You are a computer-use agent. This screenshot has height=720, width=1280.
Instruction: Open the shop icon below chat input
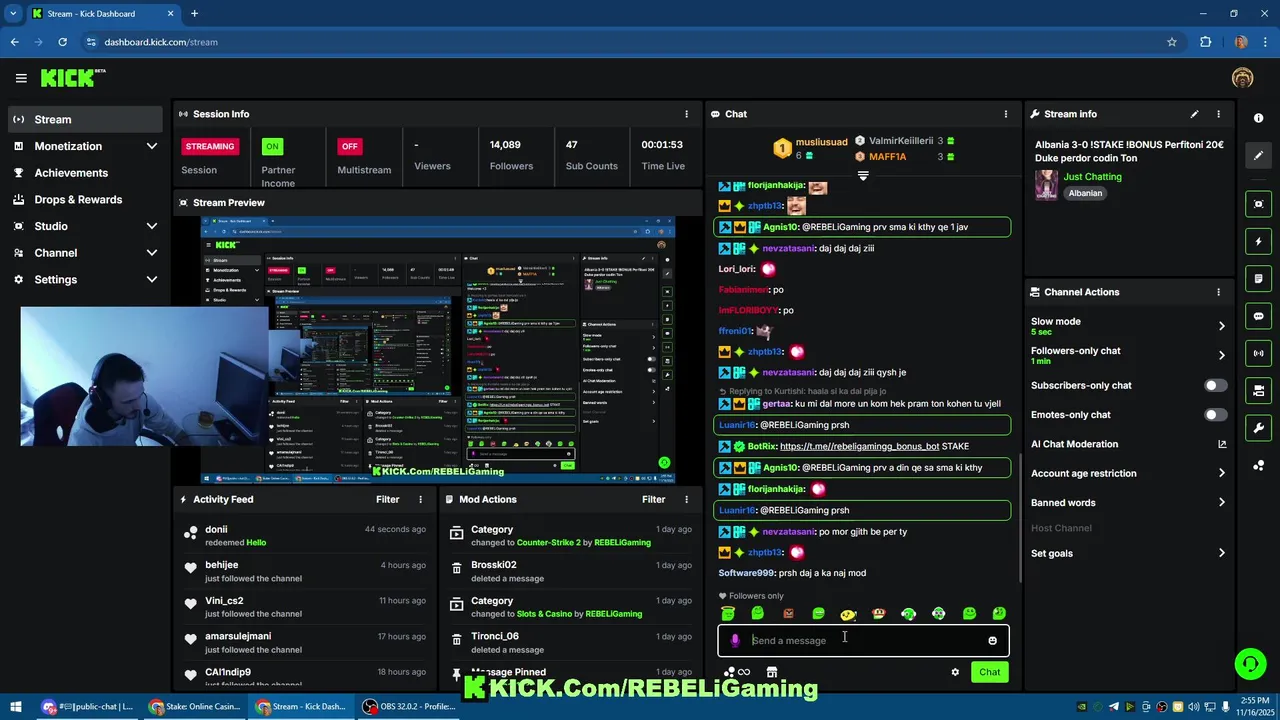point(771,672)
